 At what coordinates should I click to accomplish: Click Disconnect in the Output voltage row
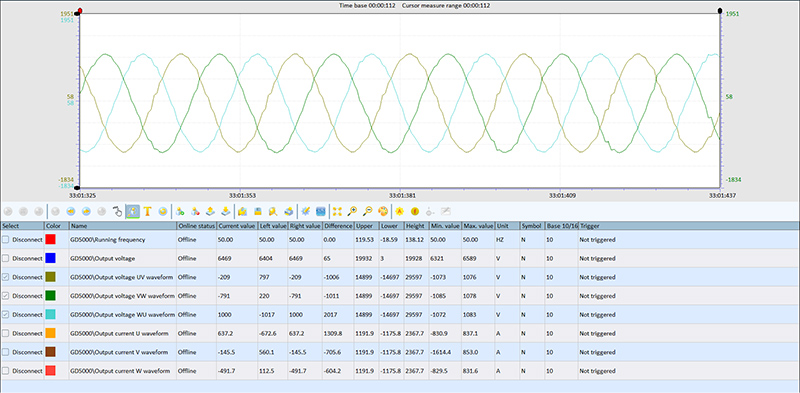[27, 258]
